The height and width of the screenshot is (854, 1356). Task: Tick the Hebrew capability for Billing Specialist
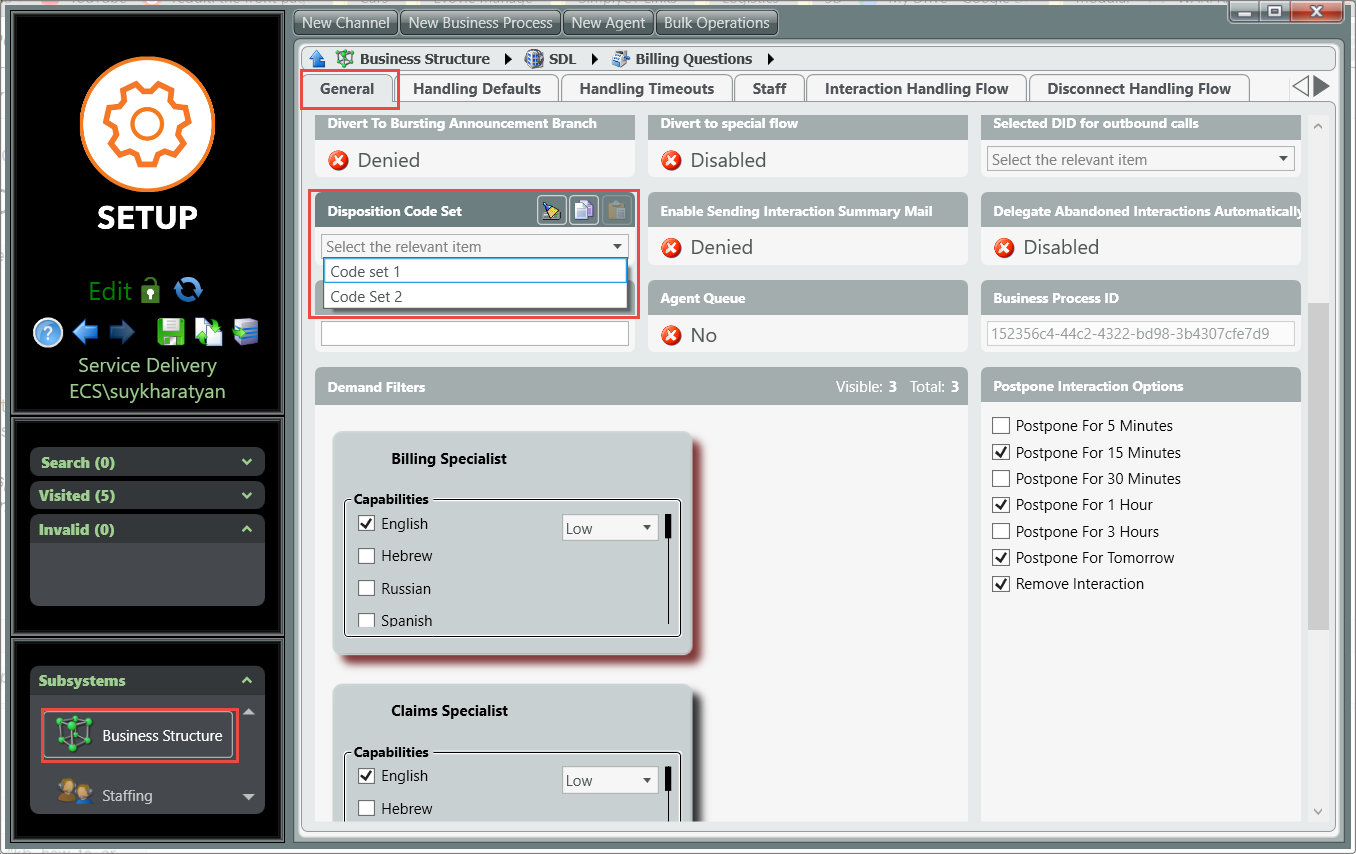(366, 556)
